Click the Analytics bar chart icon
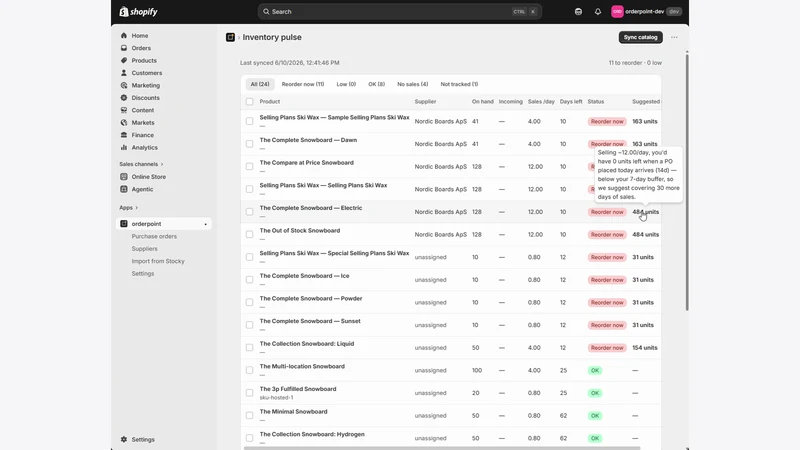 (x=123, y=147)
